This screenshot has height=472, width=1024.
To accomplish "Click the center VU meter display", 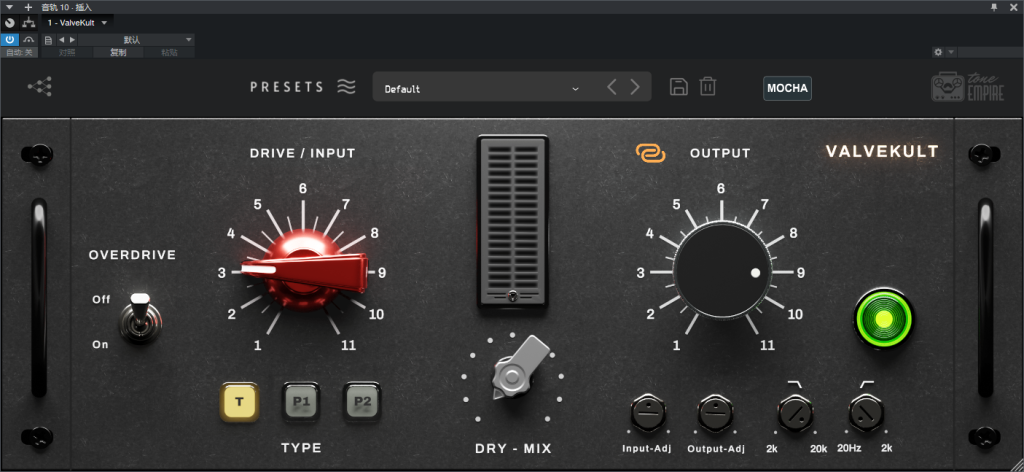I will coord(513,222).
